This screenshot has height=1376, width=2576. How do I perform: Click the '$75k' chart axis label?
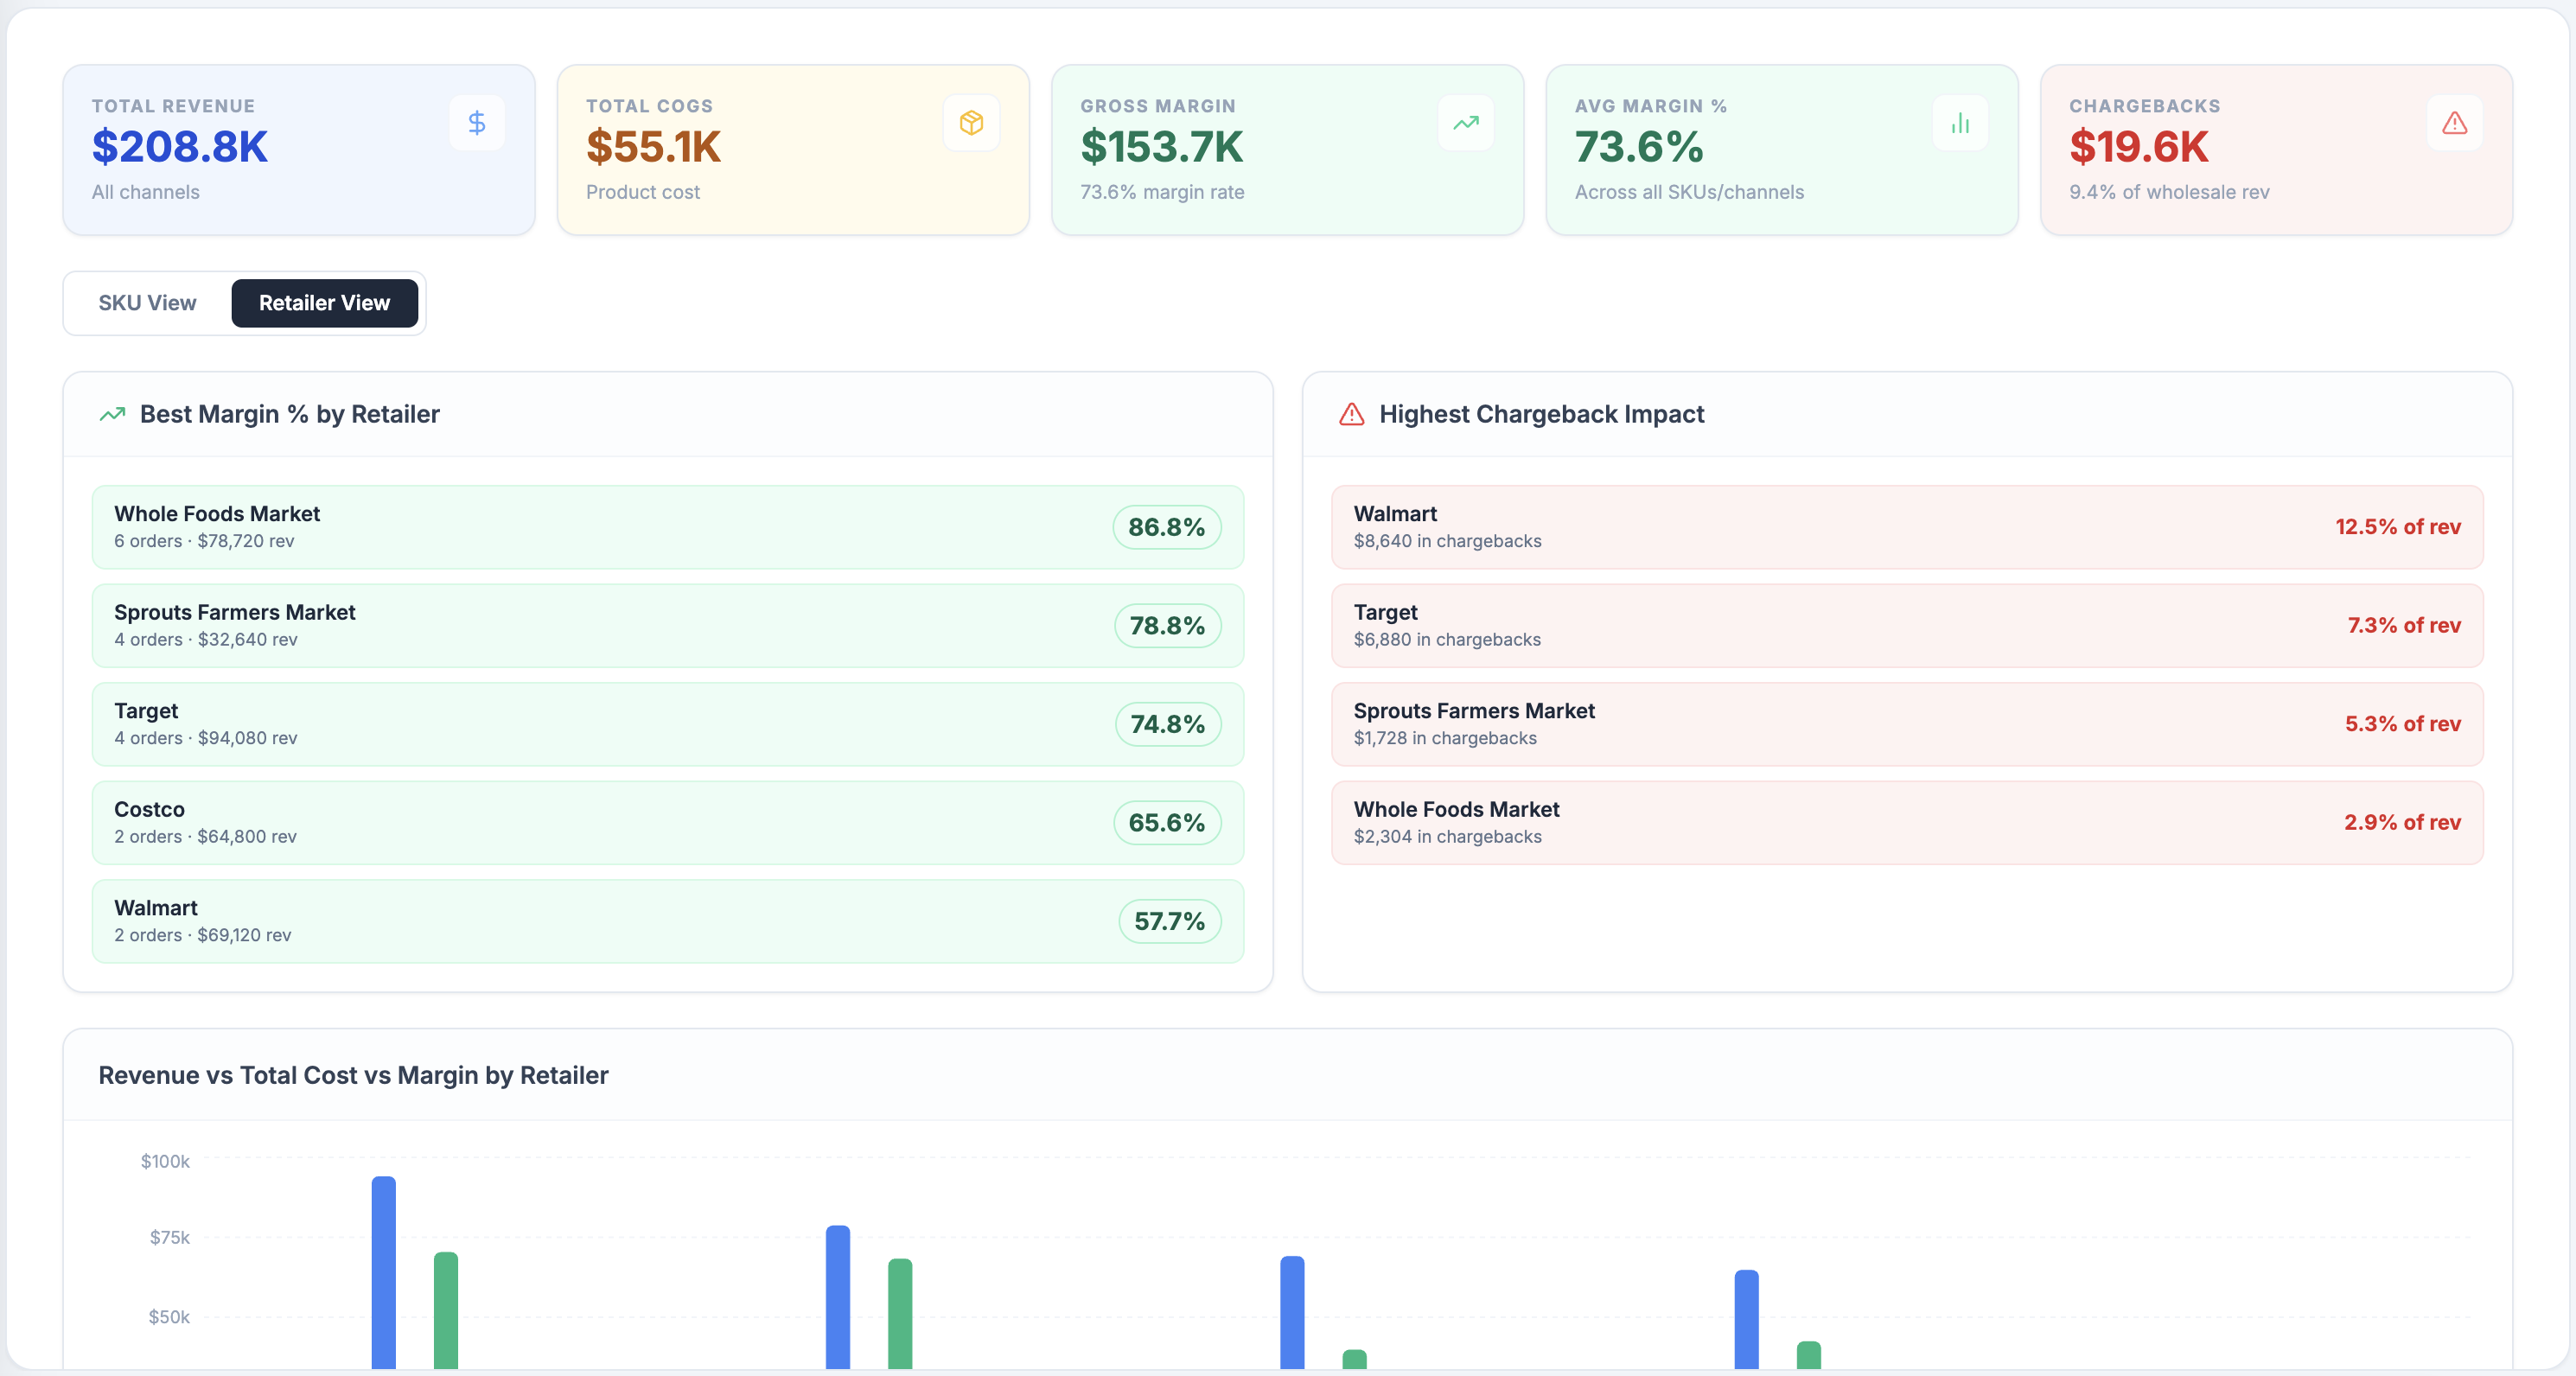point(169,1238)
